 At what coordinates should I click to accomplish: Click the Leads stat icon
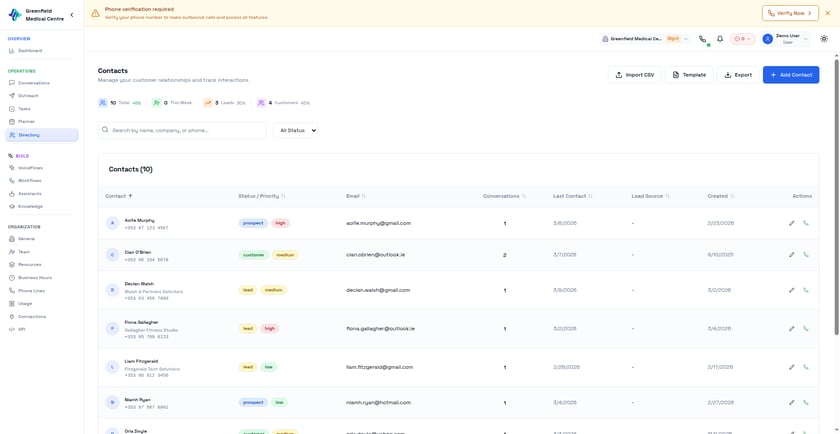click(x=207, y=102)
